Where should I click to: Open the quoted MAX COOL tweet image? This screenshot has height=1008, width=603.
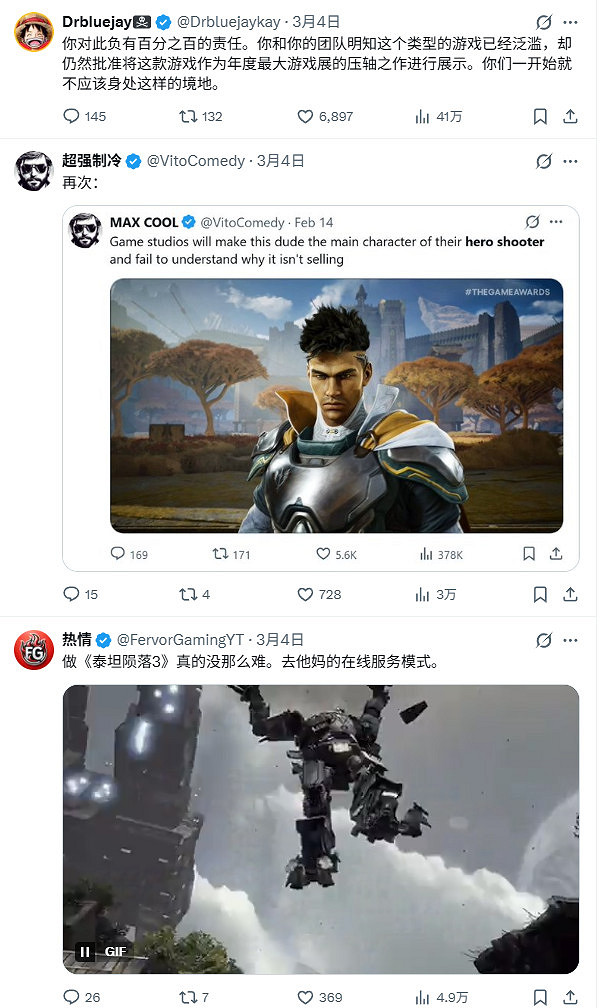pyautogui.click(x=337, y=406)
